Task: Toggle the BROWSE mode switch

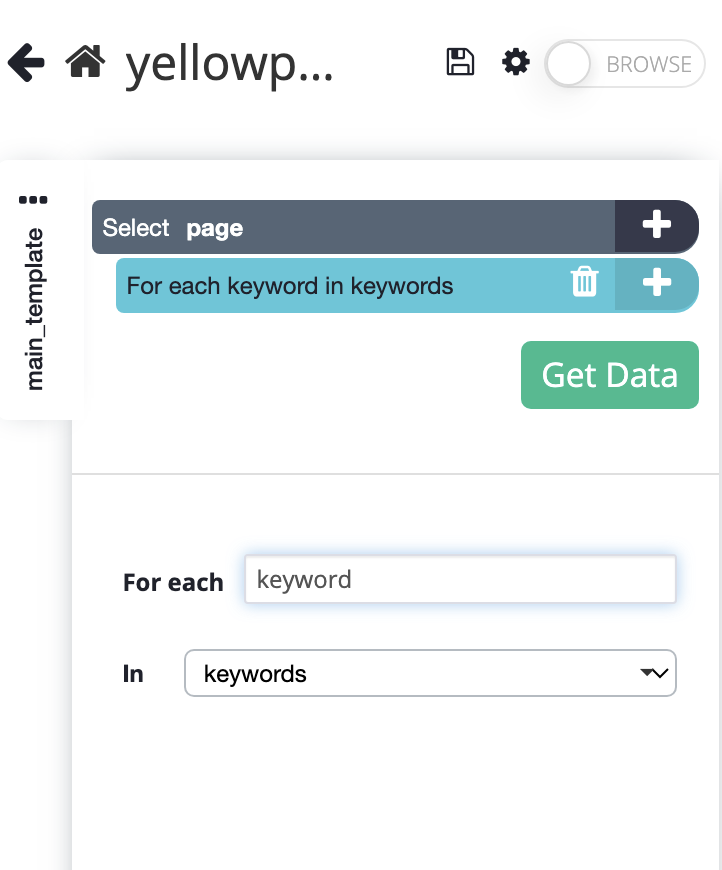Action: tap(625, 64)
